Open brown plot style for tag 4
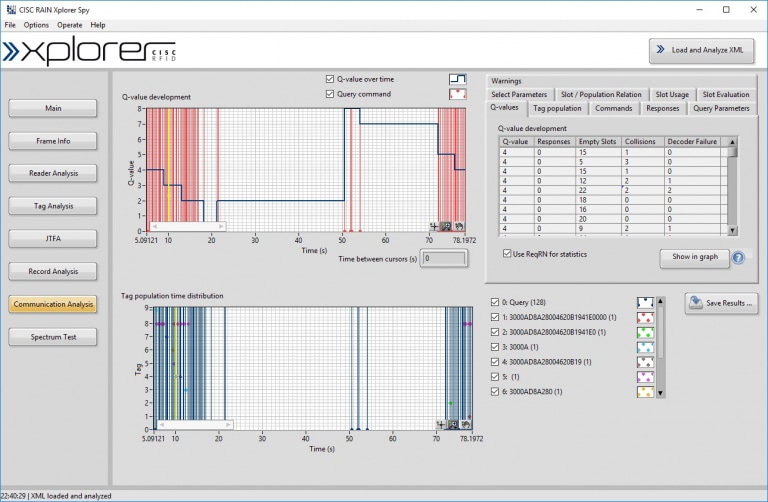Image resolution: width=768 pixels, height=502 pixels. (x=645, y=362)
